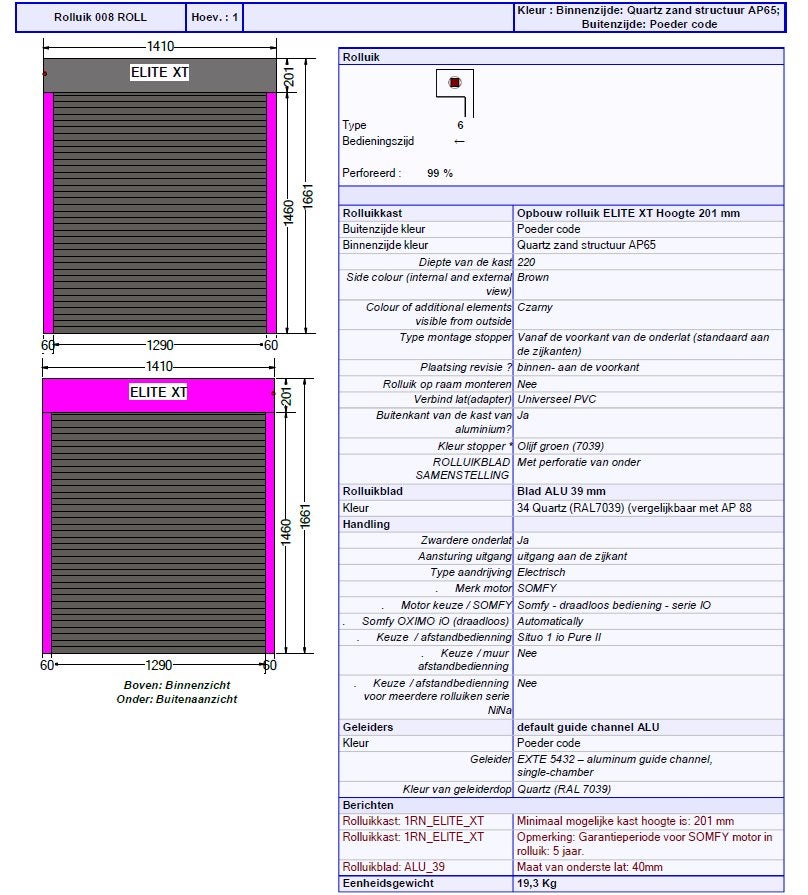Select the top ELITE XT box label
808x895 pixels.
[x=160, y=72]
